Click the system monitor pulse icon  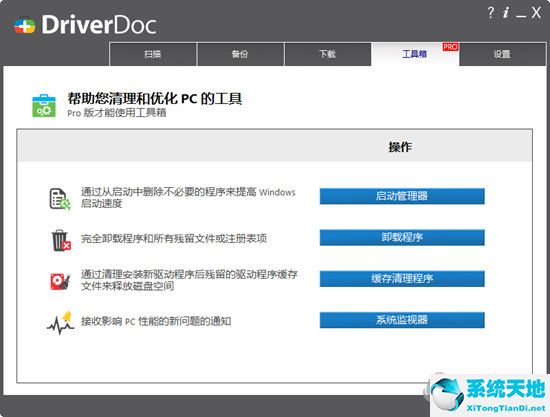point(60,323)
